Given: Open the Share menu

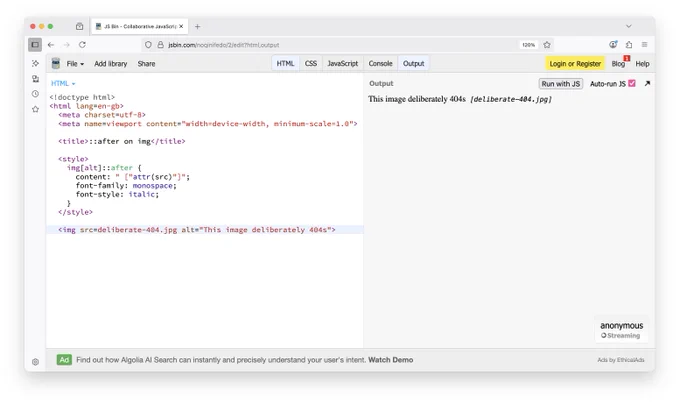Looking at the screenshot, I should tap(146, 64).
